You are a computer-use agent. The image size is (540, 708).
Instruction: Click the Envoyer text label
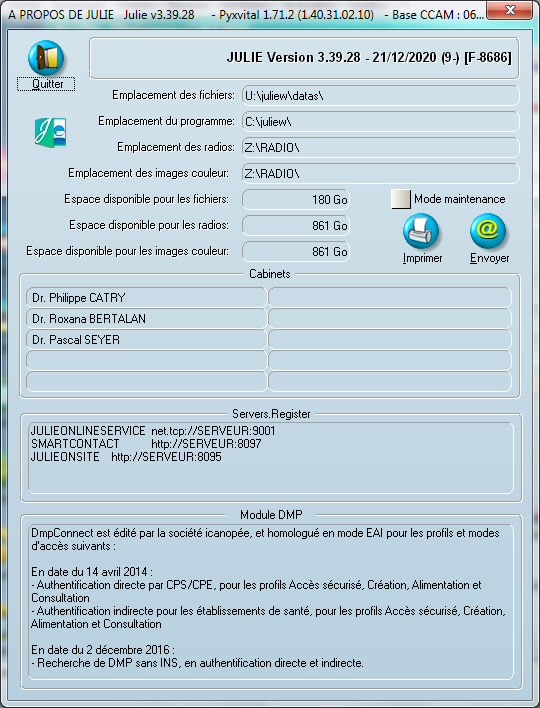489,258
